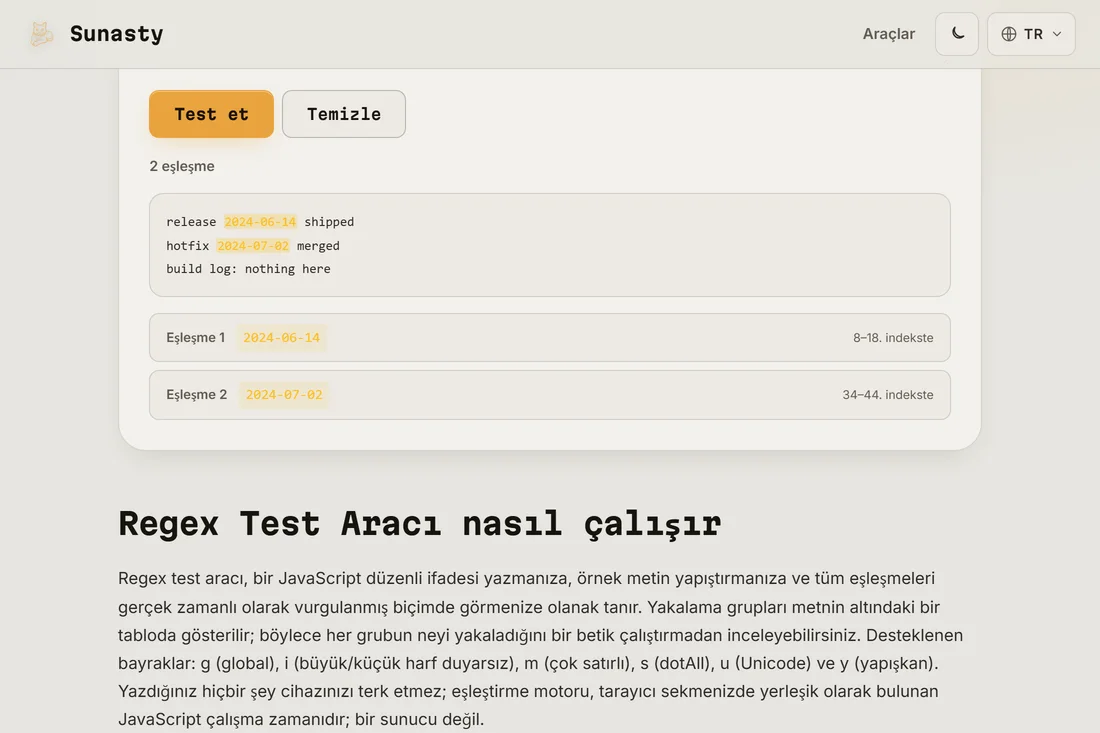Open the Sunasty home link text

click(x=116, y=34)
